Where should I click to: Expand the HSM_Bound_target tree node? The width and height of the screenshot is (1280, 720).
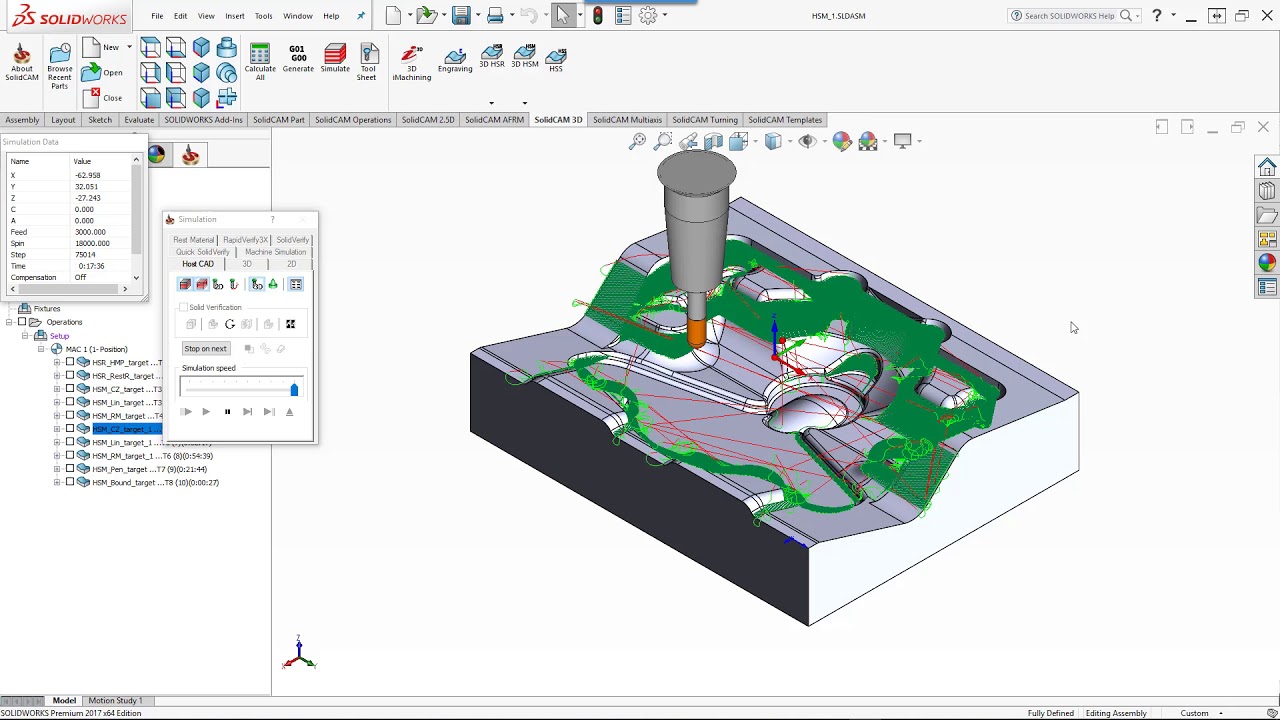point(57,482)
